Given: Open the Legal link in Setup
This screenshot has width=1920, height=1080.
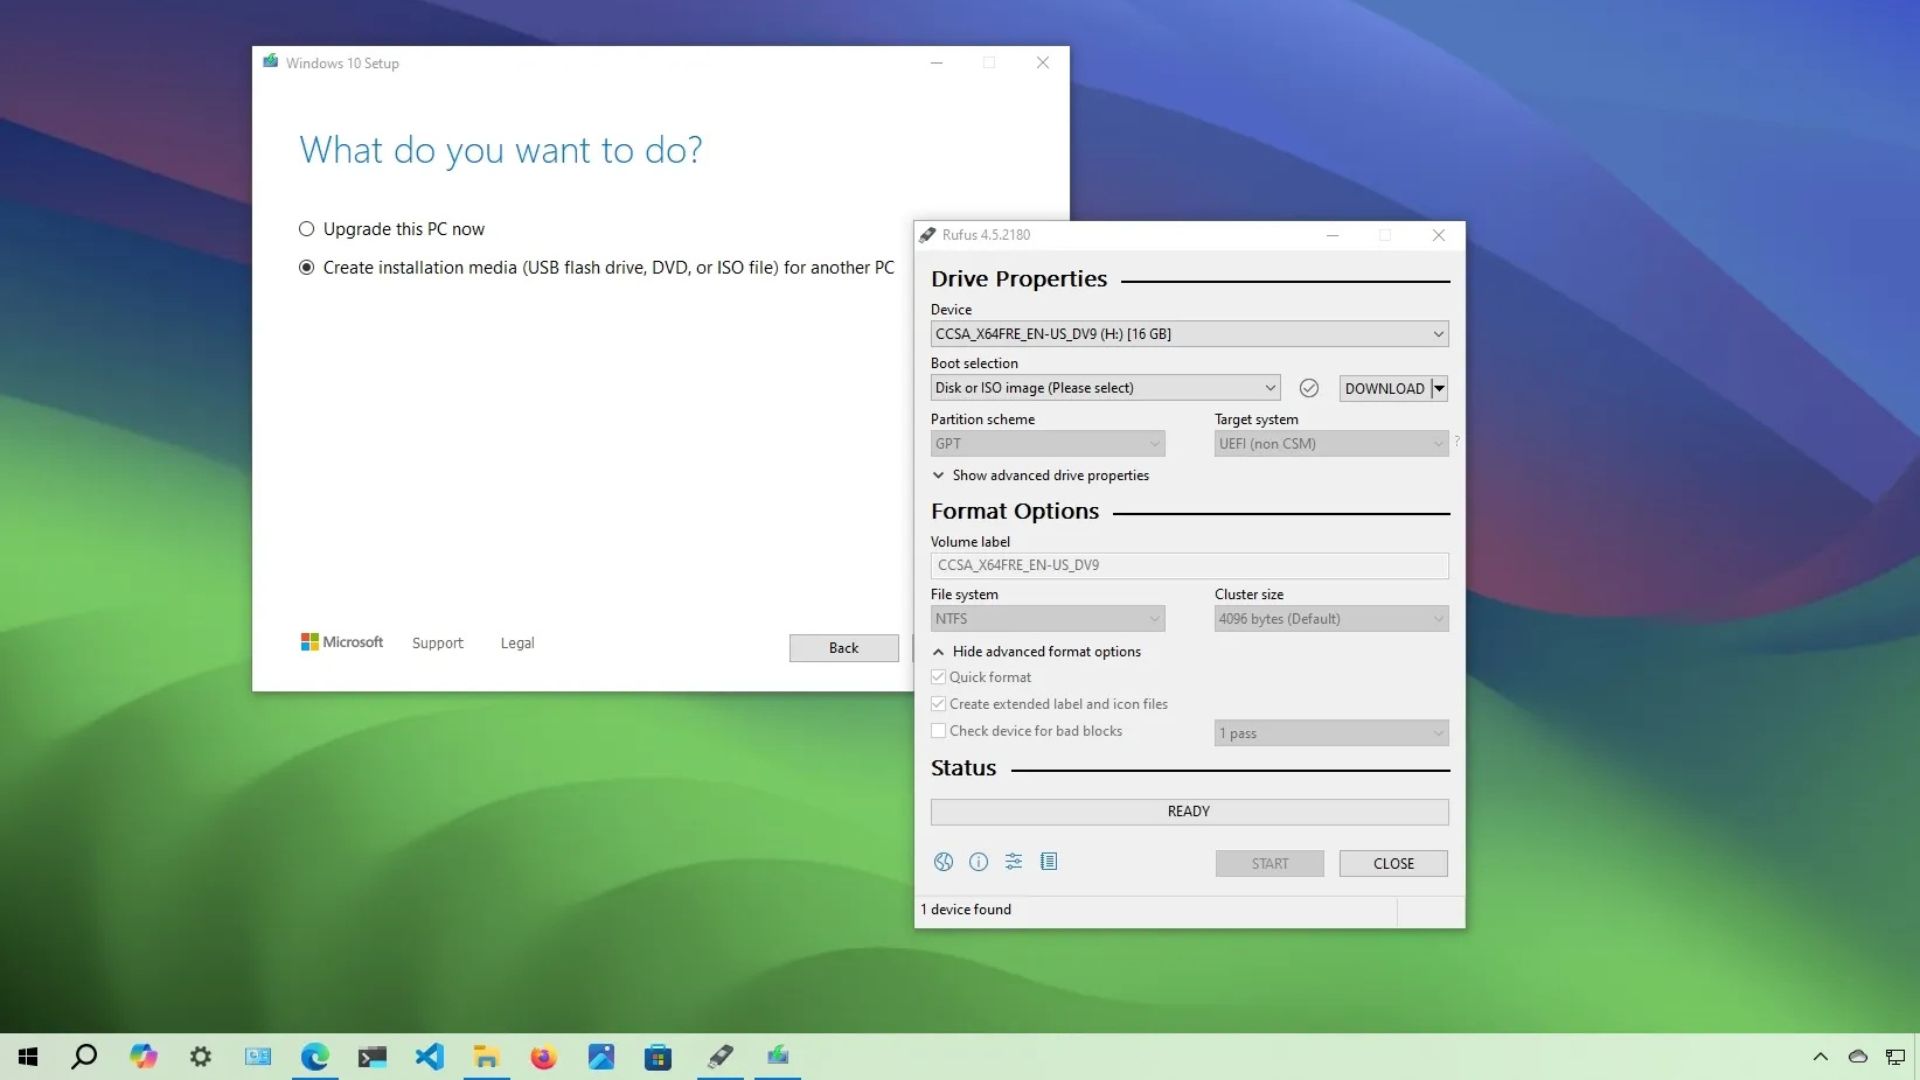Looking at the screenshot, I should pyautogui.click(x=517, y=643).
